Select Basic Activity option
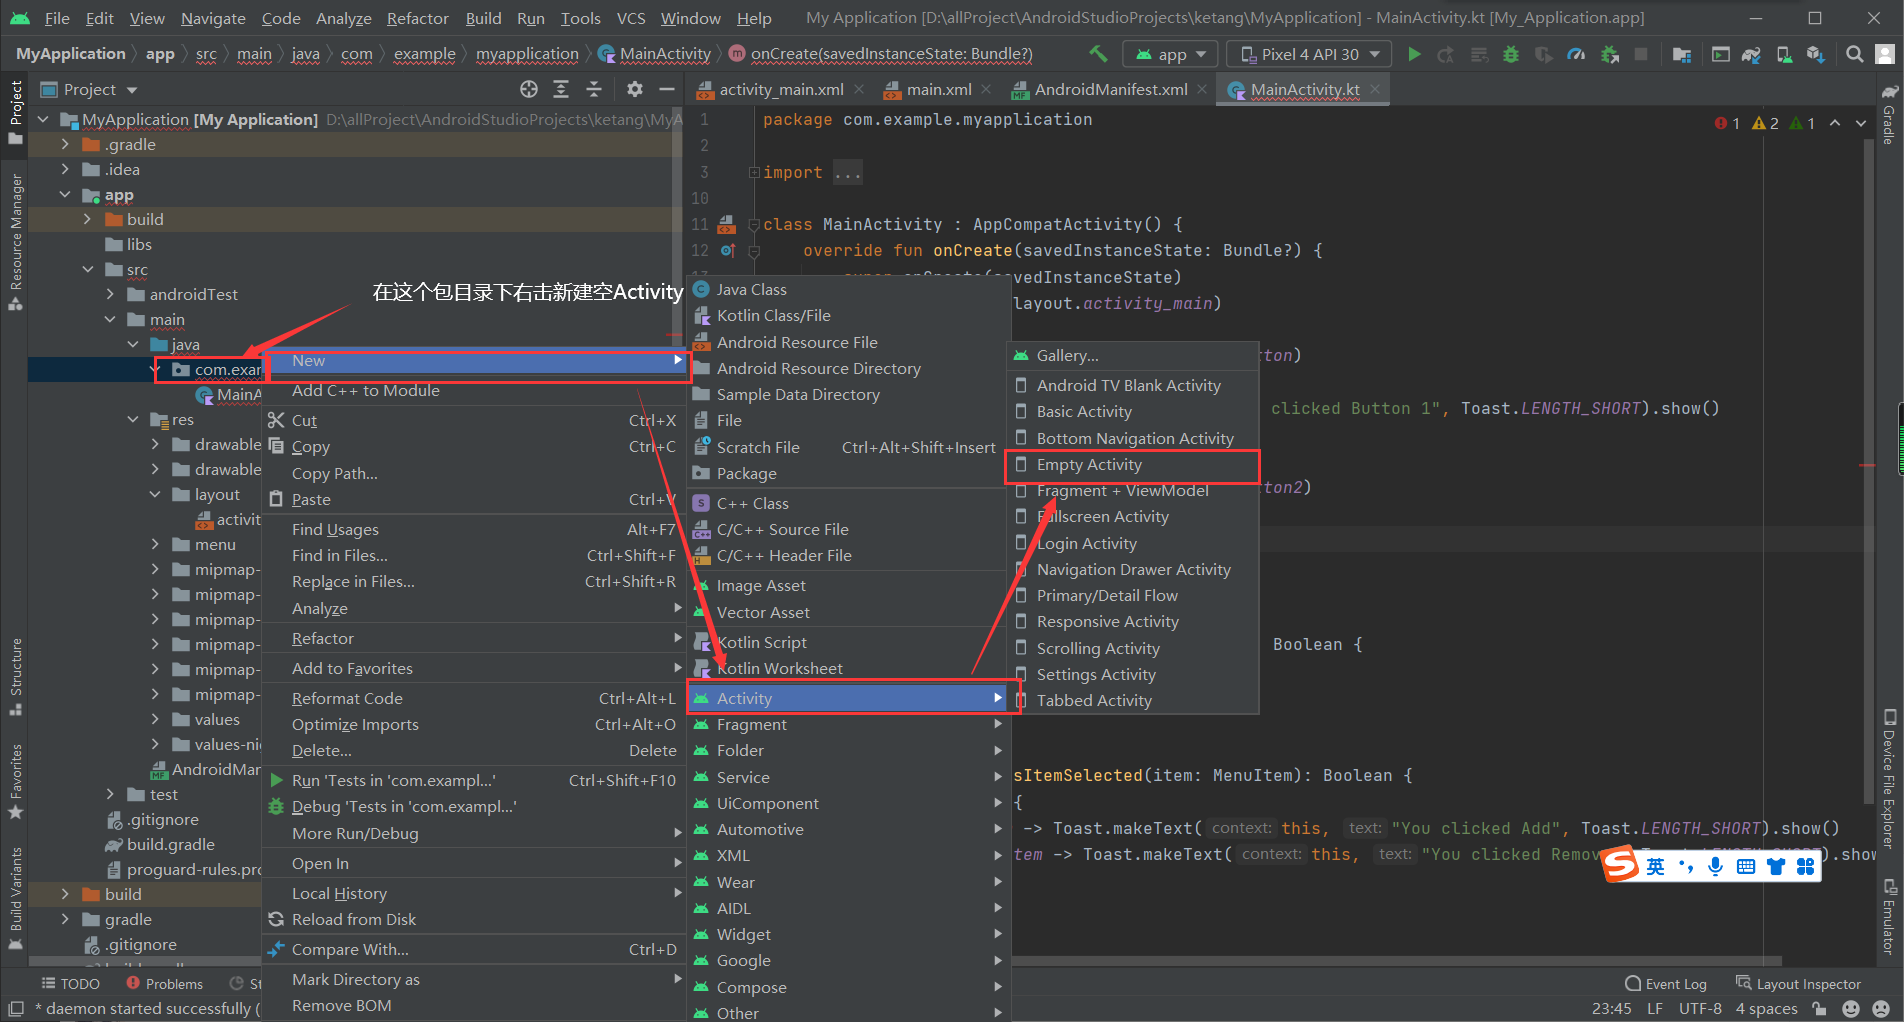Screen dimensions: 1904x1022 pyautogui.click(x=1131, y=411)
